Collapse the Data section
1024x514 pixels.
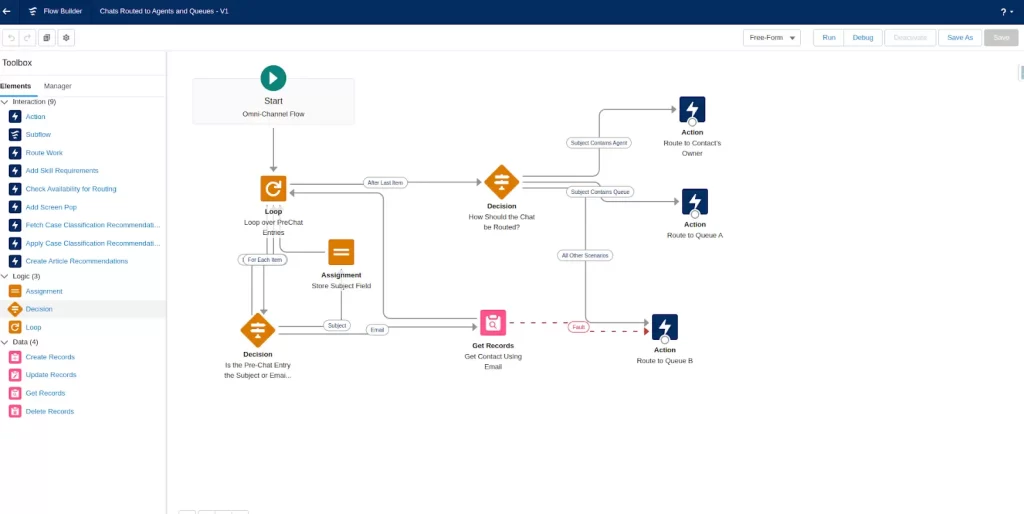click(x=5, y=342)
